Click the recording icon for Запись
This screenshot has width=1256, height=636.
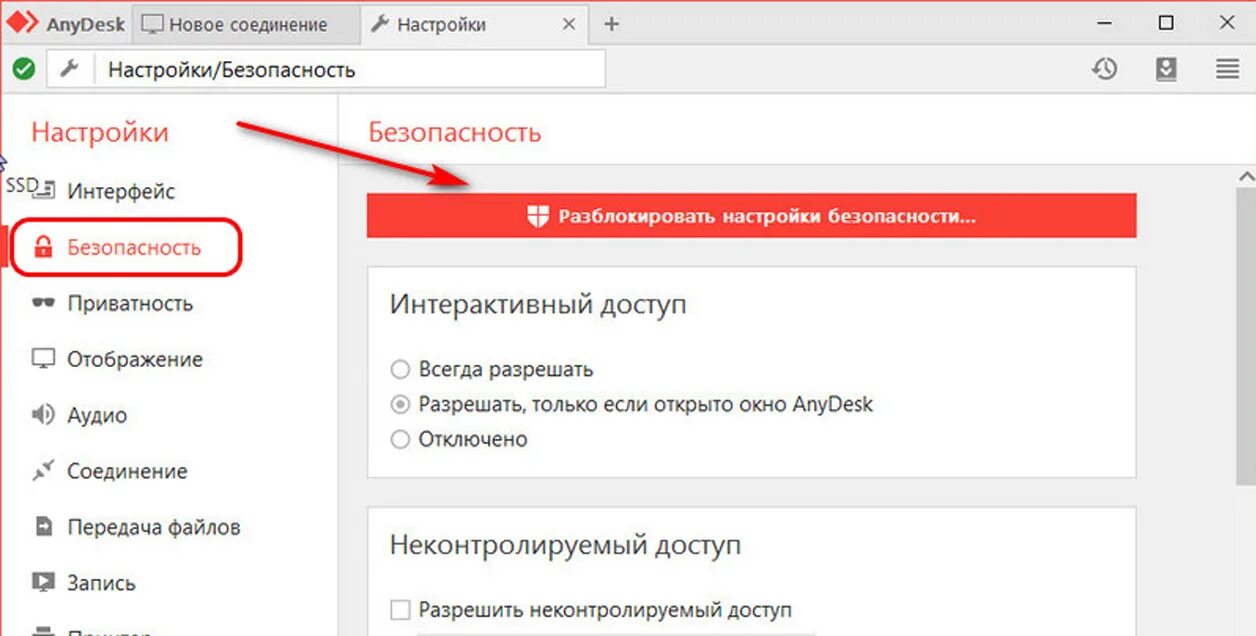43,583
